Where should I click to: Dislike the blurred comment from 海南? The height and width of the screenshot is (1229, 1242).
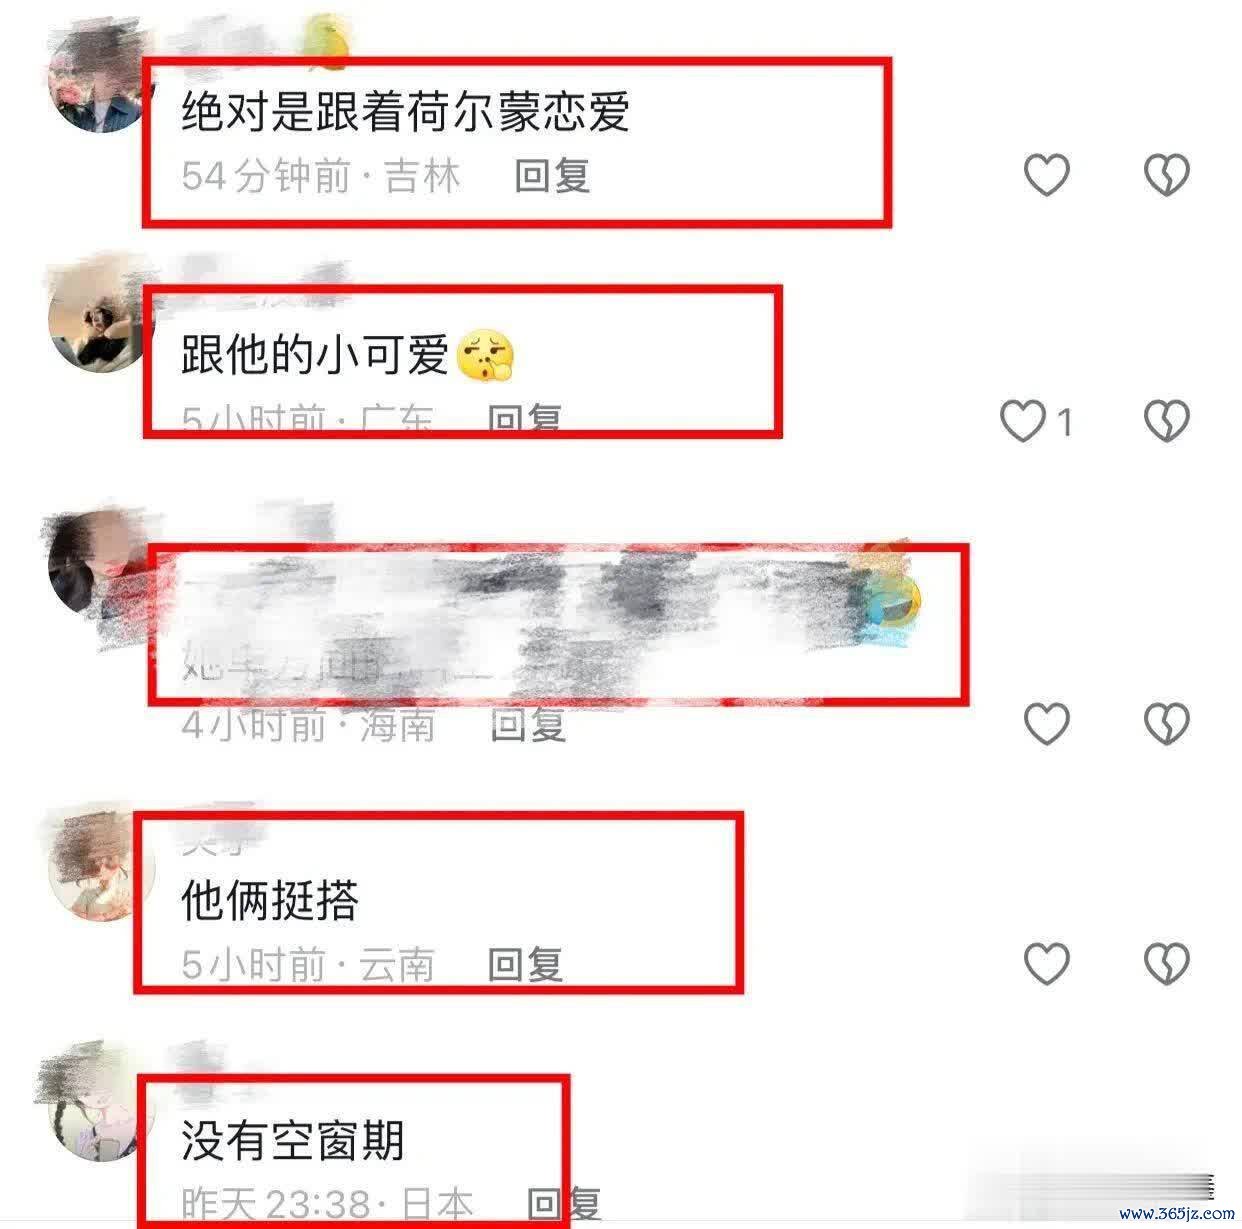1166,723
